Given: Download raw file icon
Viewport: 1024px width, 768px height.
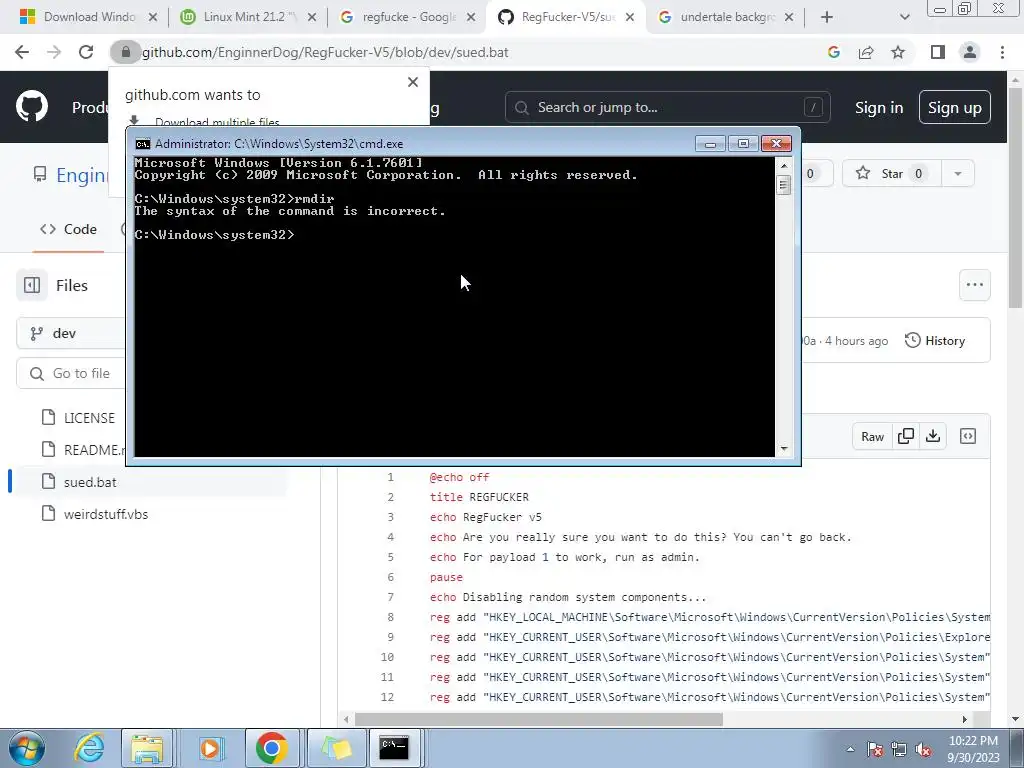Looking at the screenshot, I should click(x=933, y=436).
